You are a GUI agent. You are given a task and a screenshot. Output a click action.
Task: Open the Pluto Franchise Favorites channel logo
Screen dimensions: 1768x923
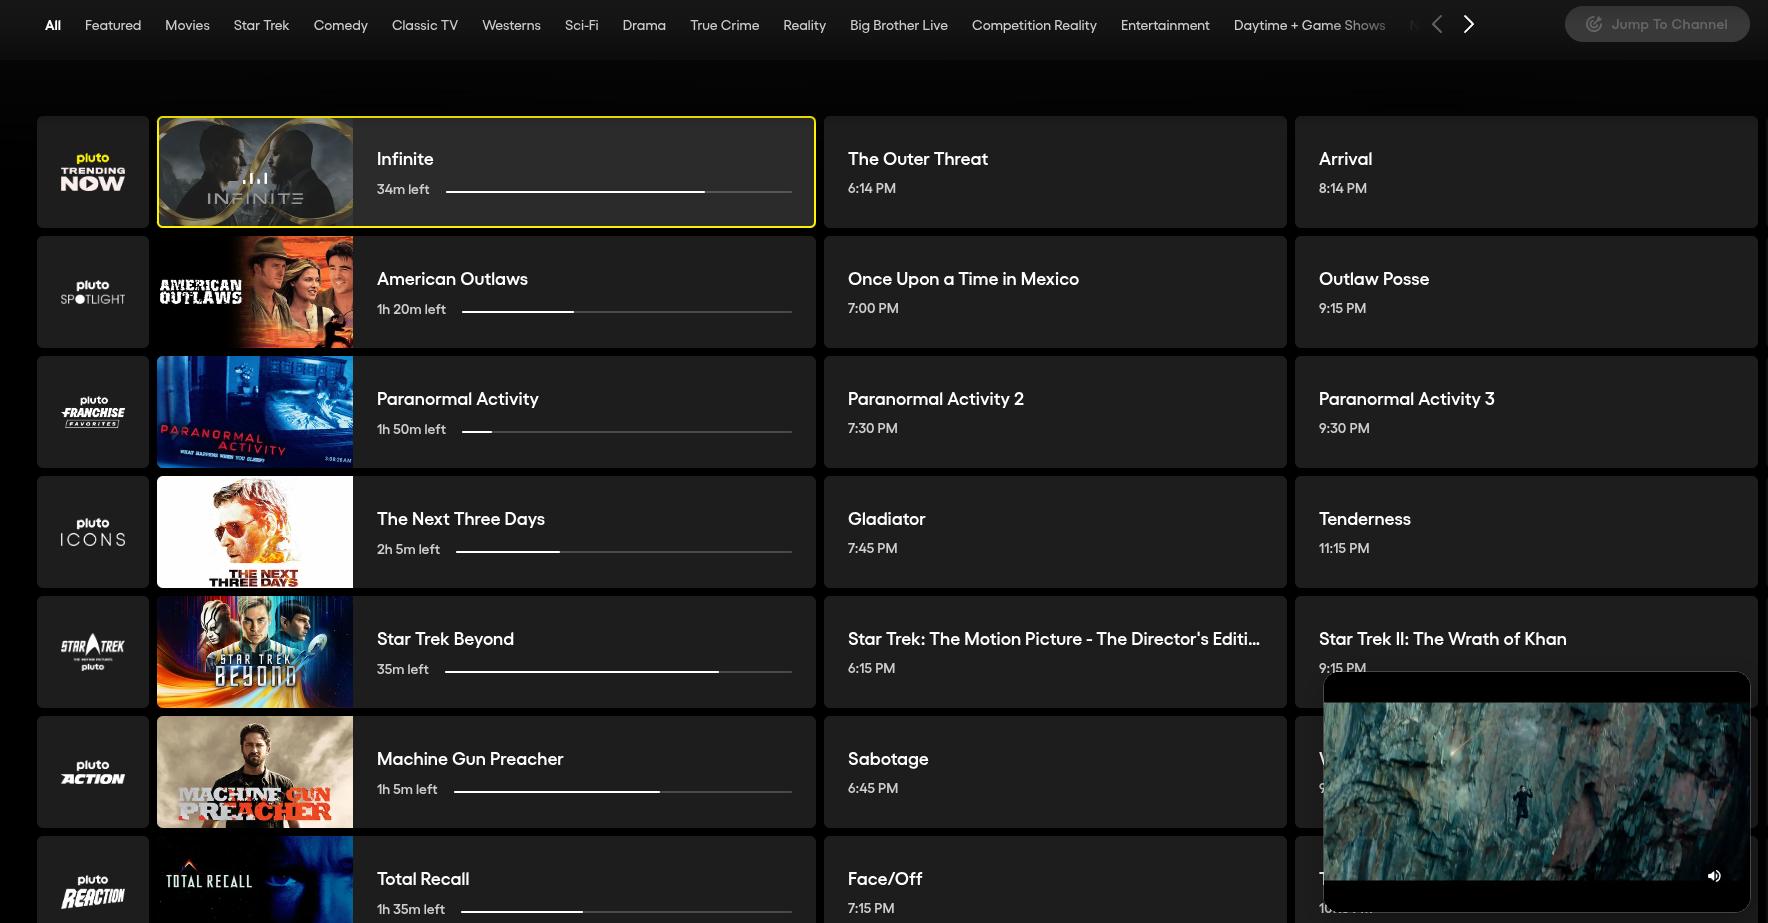(x=93, y=412)
